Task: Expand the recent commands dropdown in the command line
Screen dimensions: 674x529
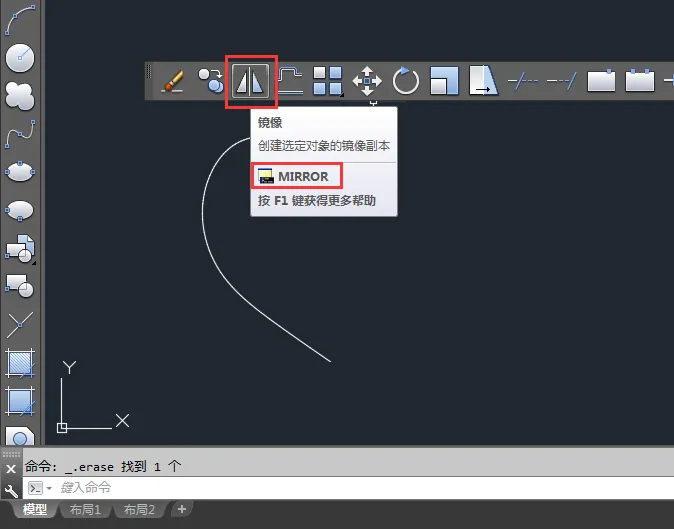Action: [49, 488]
